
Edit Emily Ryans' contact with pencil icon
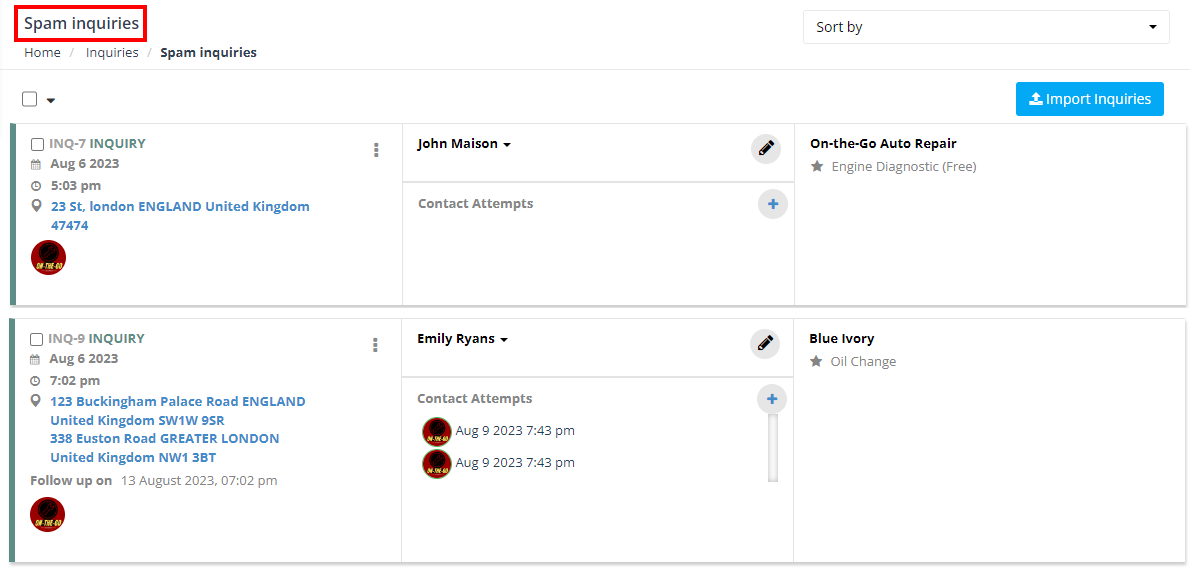(765, 344)
